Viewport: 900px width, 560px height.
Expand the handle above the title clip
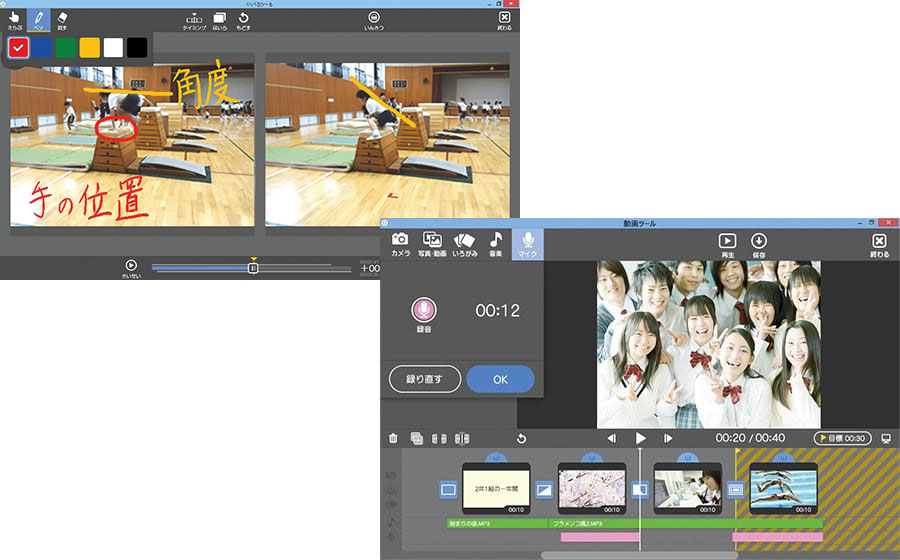click(x=495, y=457)
